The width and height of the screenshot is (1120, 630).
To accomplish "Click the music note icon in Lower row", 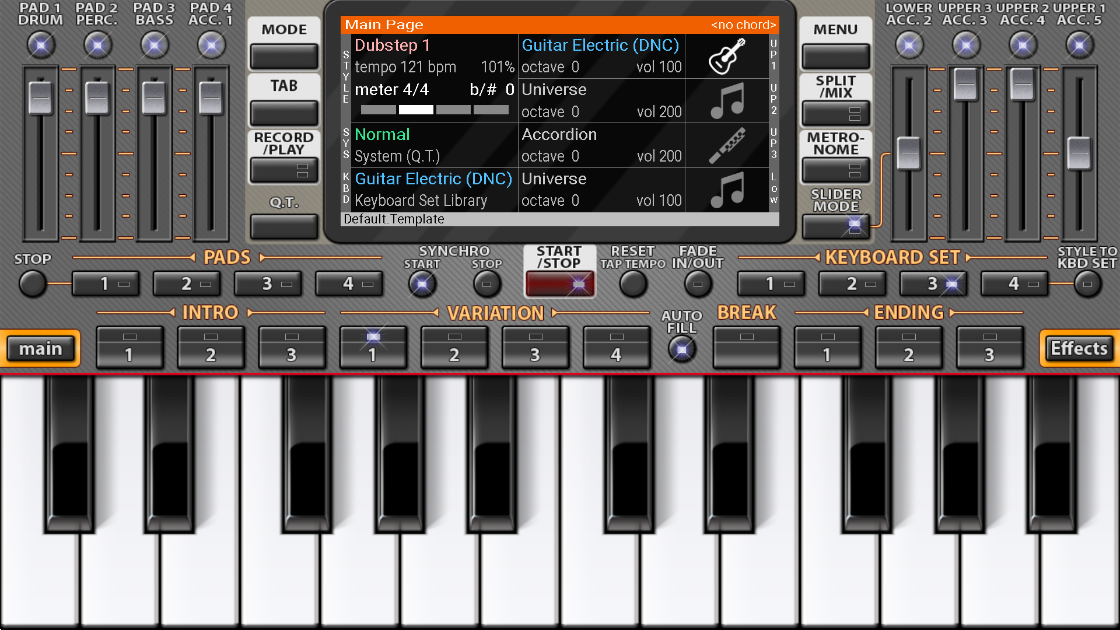I will point(726,189).
